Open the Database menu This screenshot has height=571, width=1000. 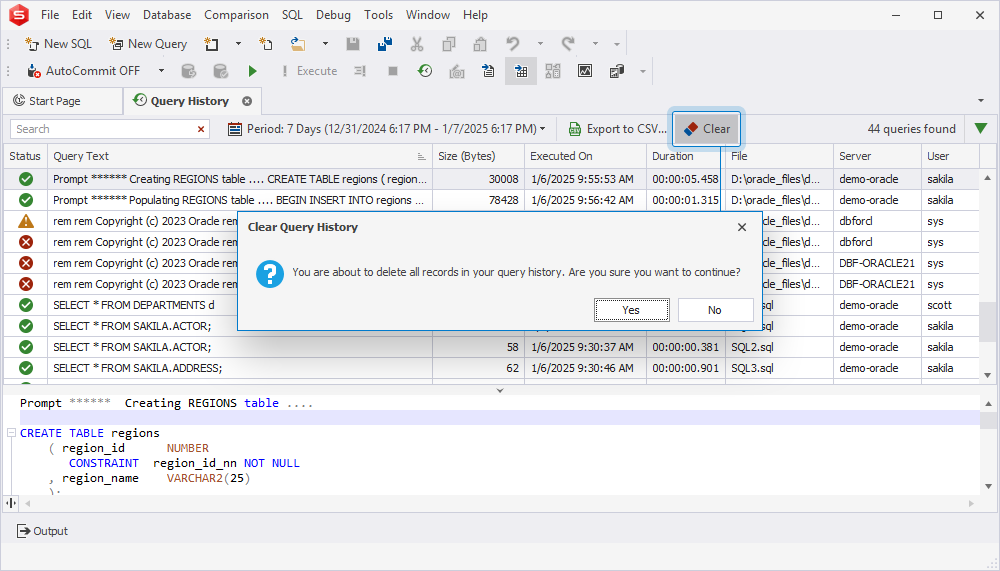point(167,15)
